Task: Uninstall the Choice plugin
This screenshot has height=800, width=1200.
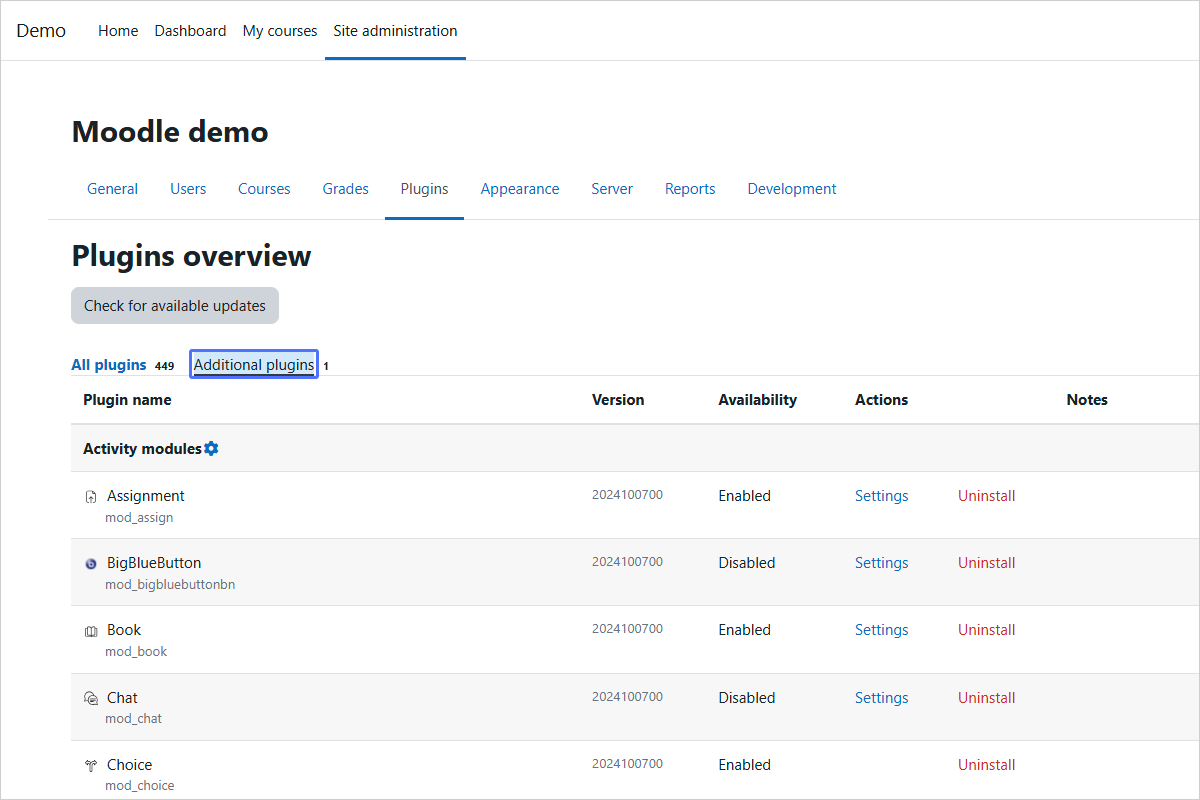Action: [986, 765]
